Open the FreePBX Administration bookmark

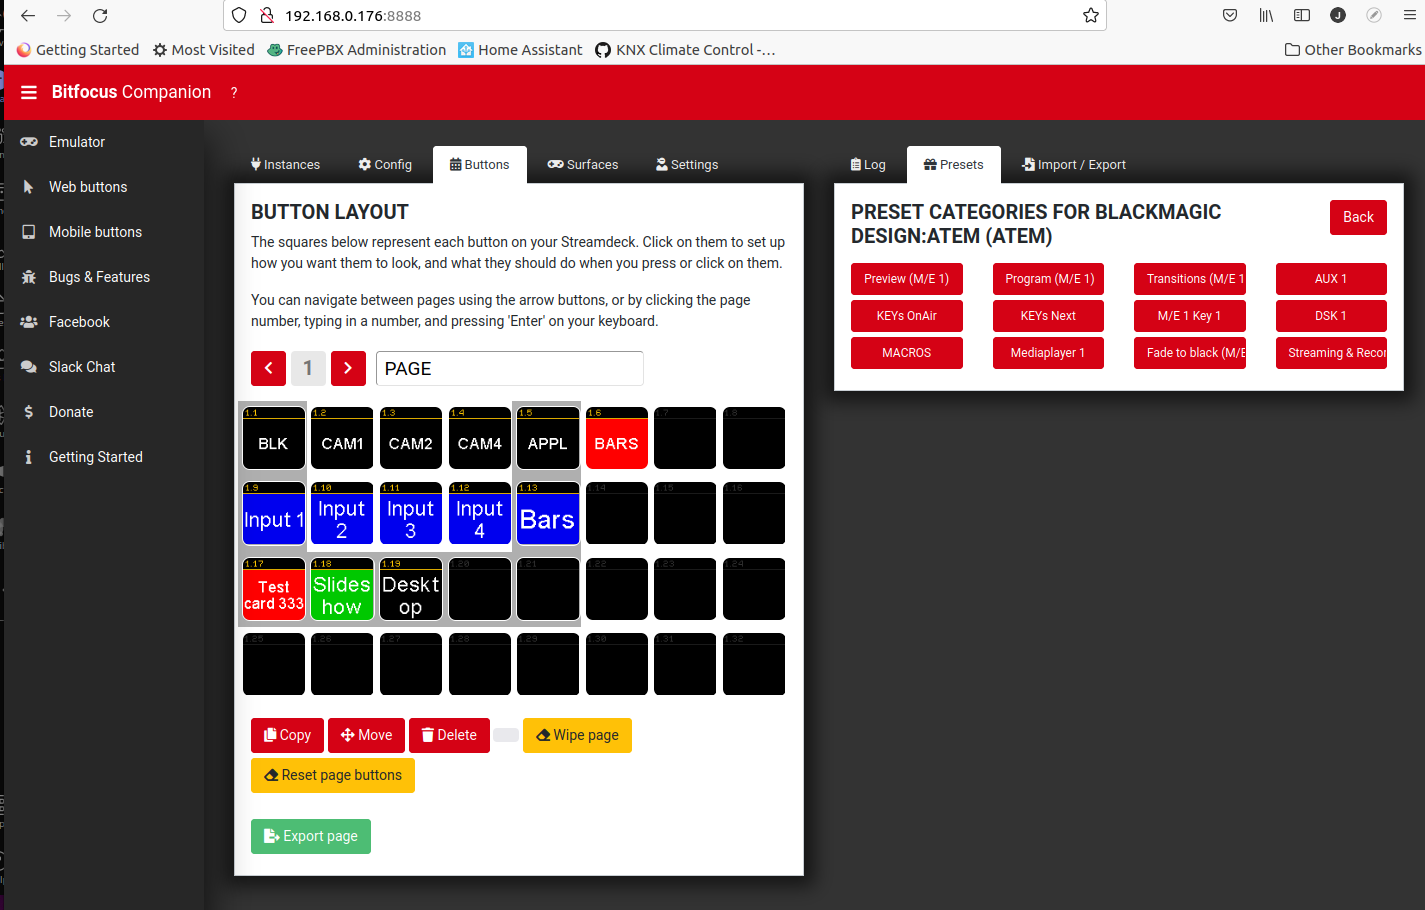357,50
